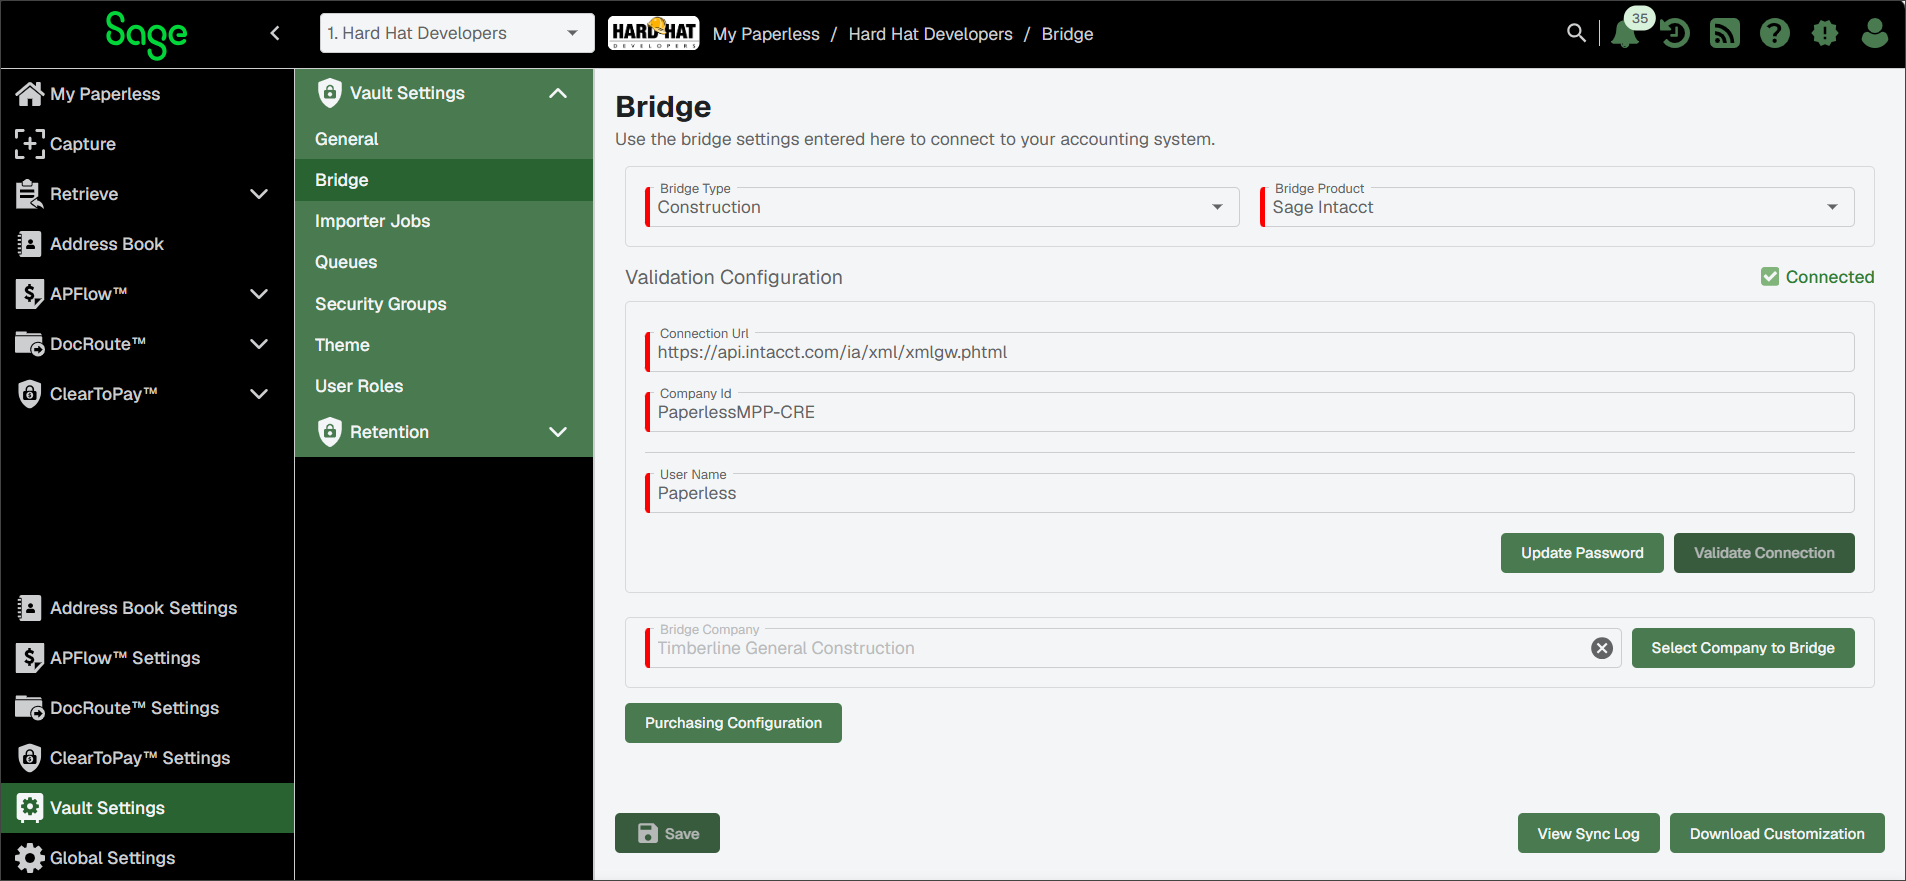Open the Bridge Type dropdown

coord(942,207)
